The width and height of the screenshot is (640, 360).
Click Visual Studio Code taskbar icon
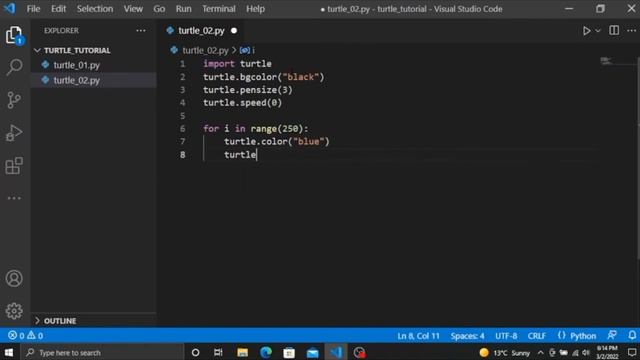coord(336,352)
